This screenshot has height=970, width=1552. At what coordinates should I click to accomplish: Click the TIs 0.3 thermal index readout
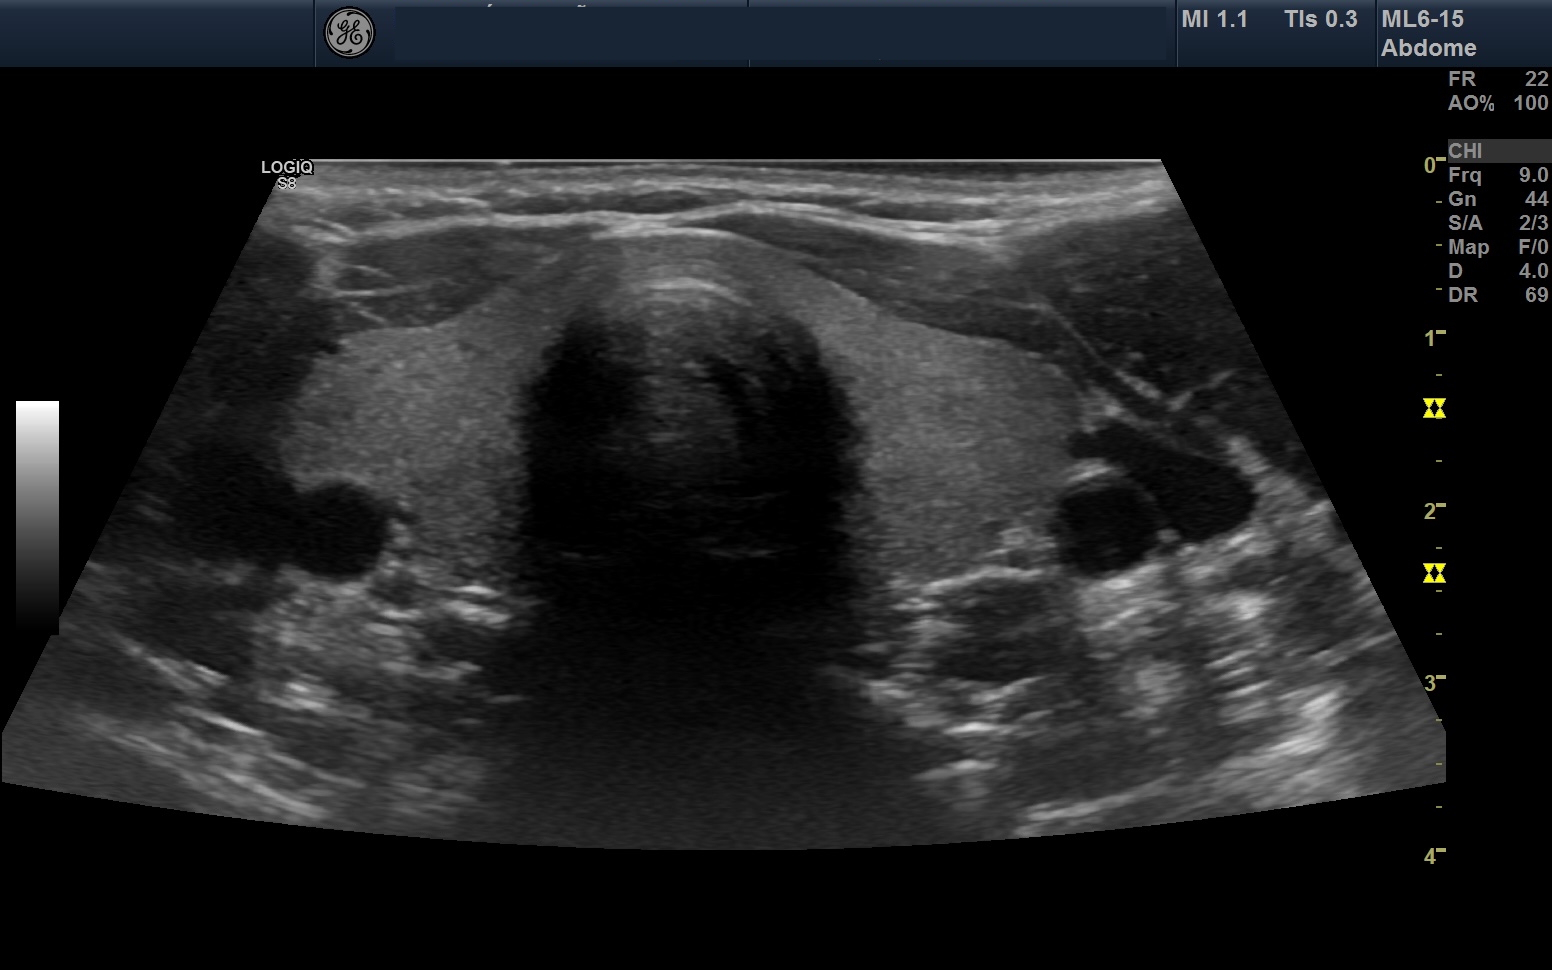[1320, 19]
